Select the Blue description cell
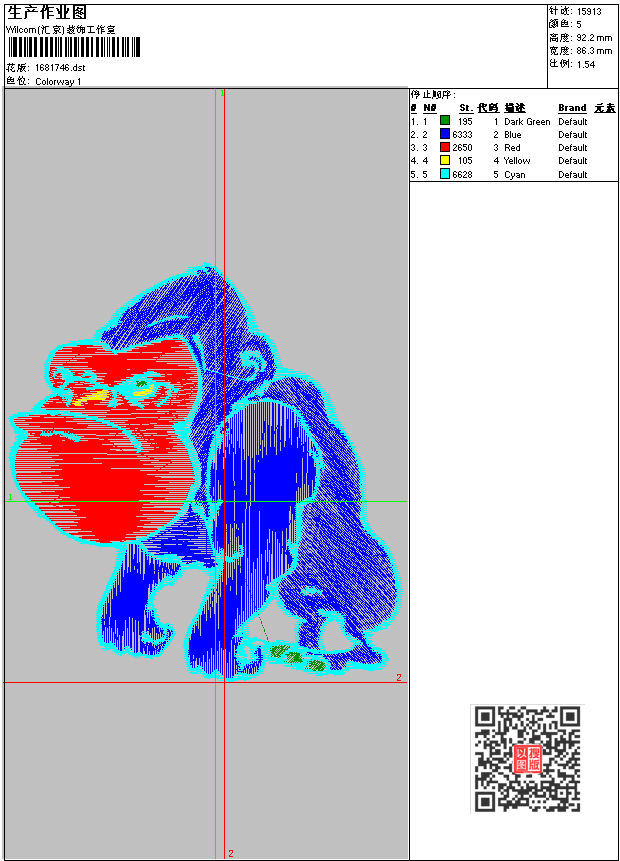 tap(513, 135)
